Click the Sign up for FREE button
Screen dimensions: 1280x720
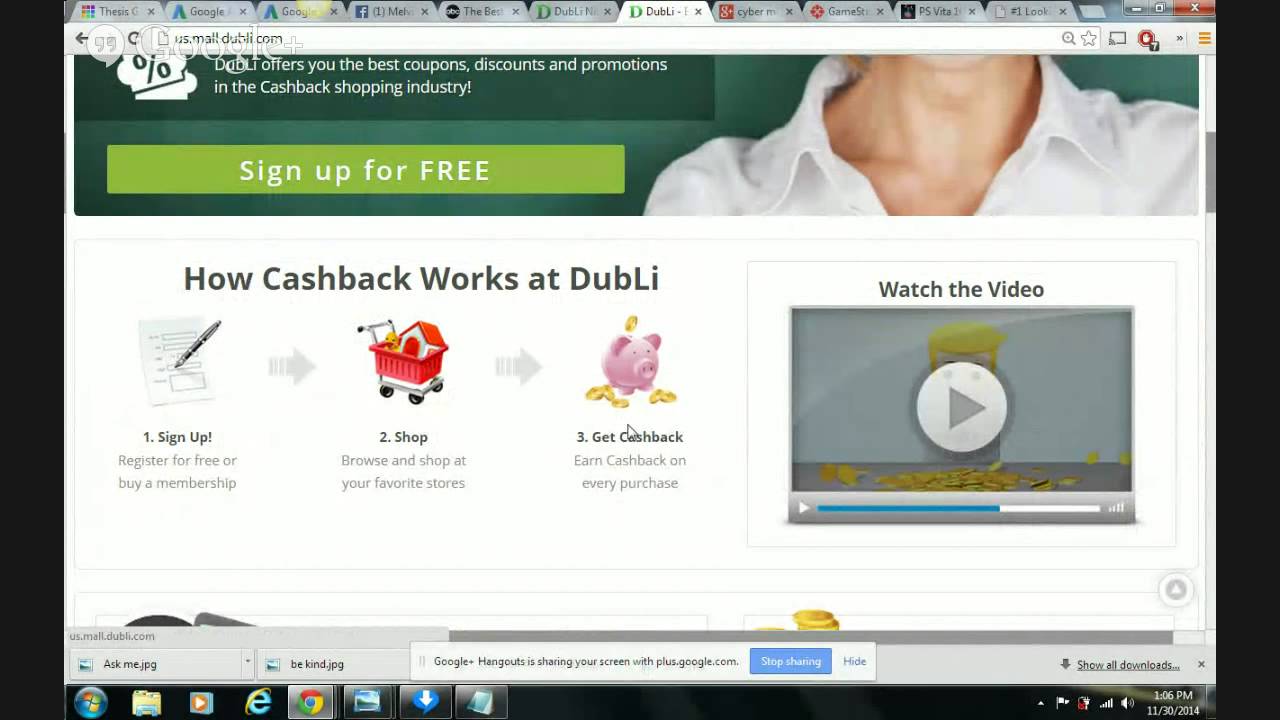(365, 169)
